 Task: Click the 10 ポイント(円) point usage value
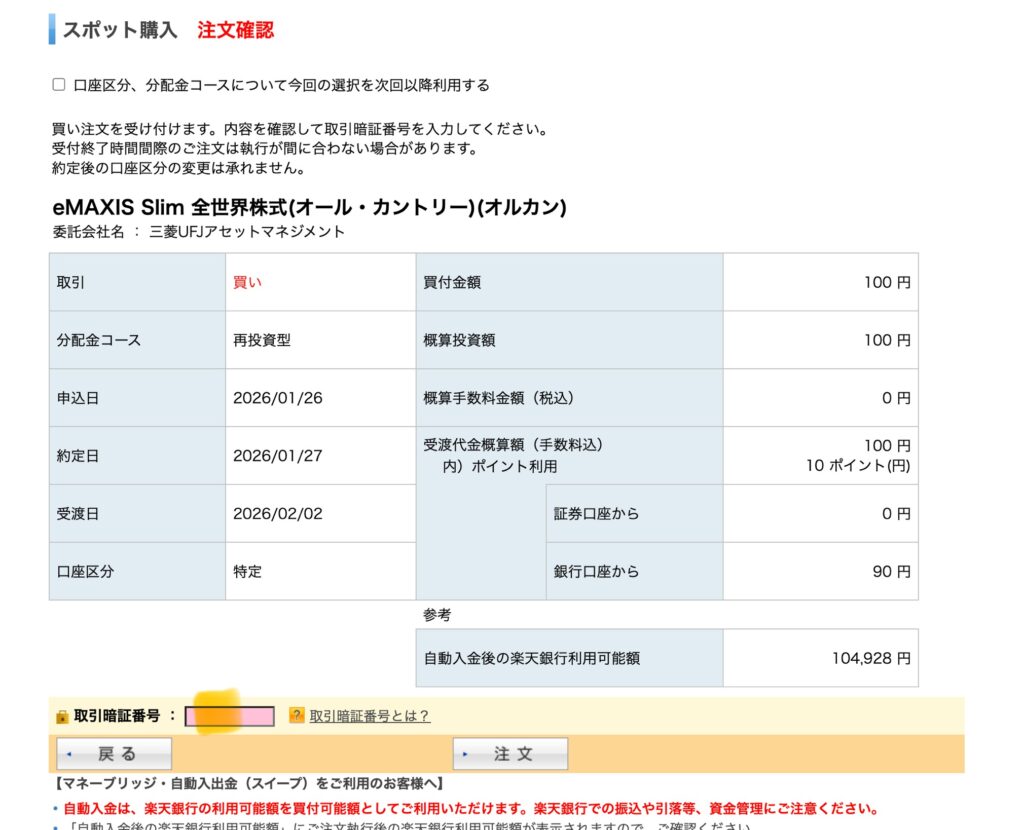858,466
